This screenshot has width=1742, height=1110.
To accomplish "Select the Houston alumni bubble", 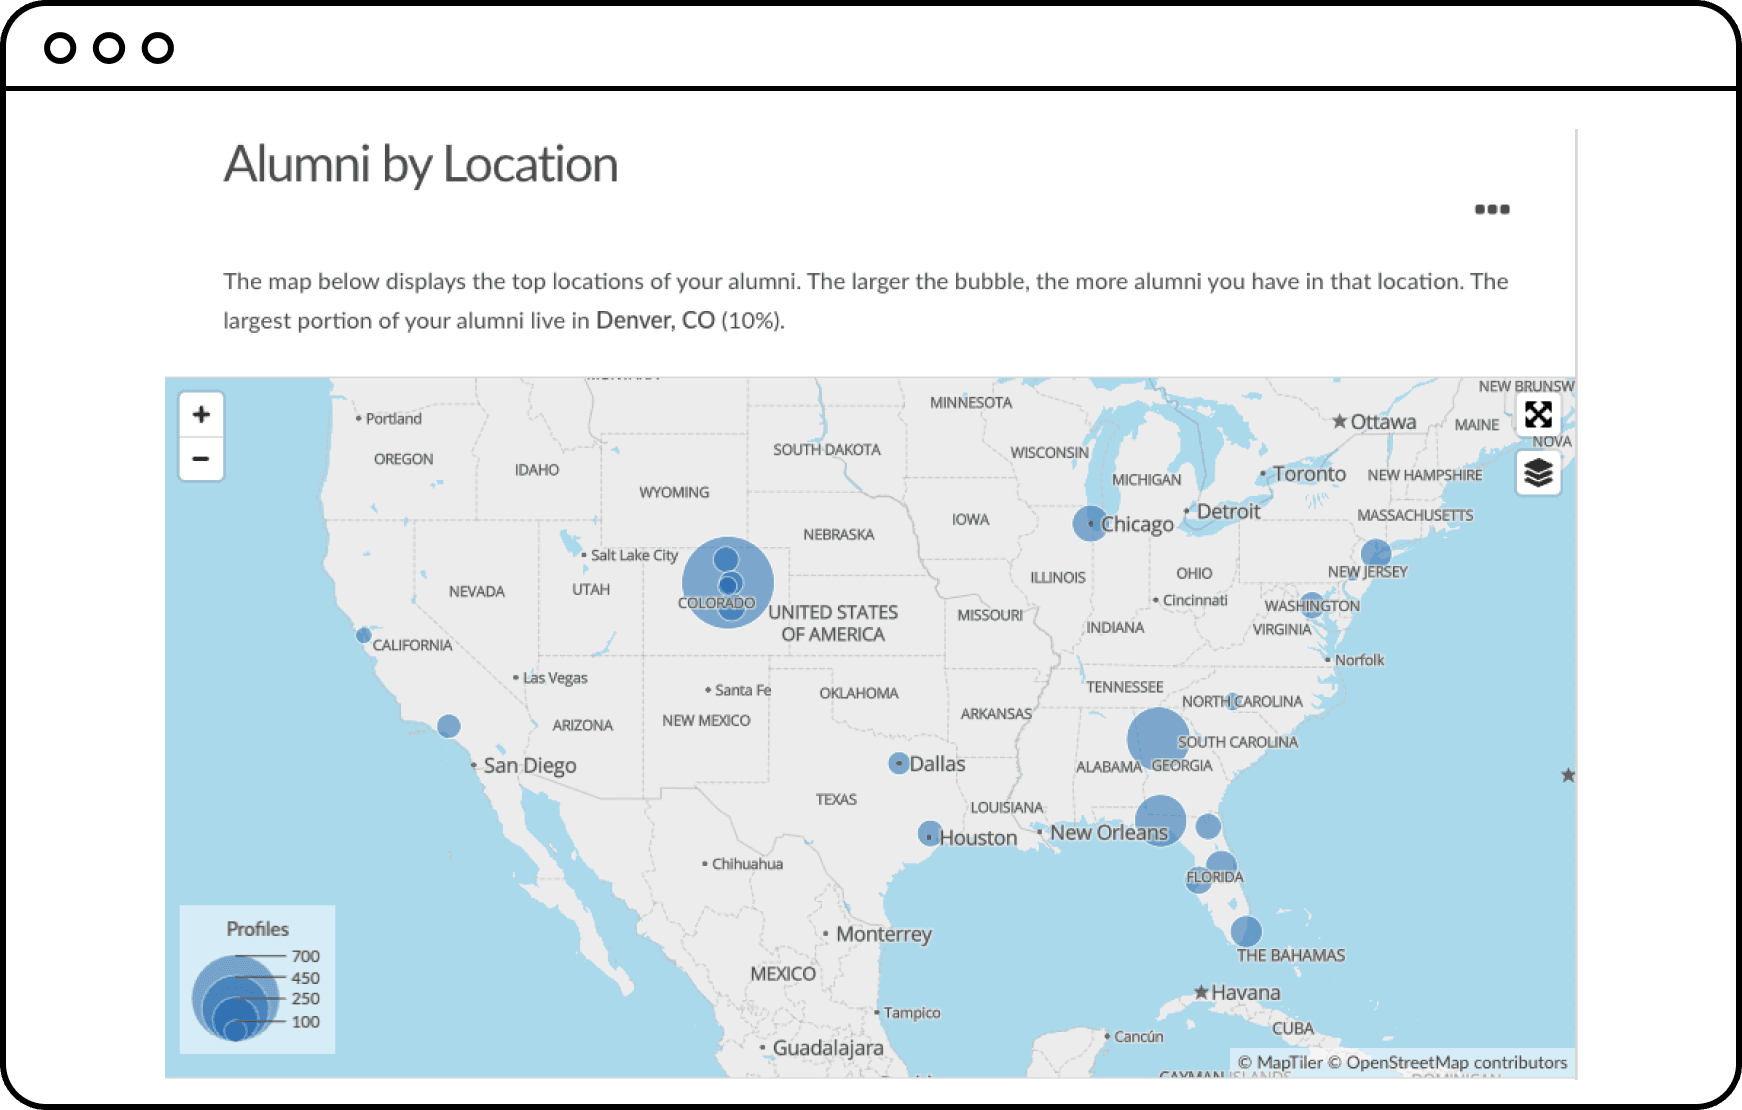I will click(929, 833).
